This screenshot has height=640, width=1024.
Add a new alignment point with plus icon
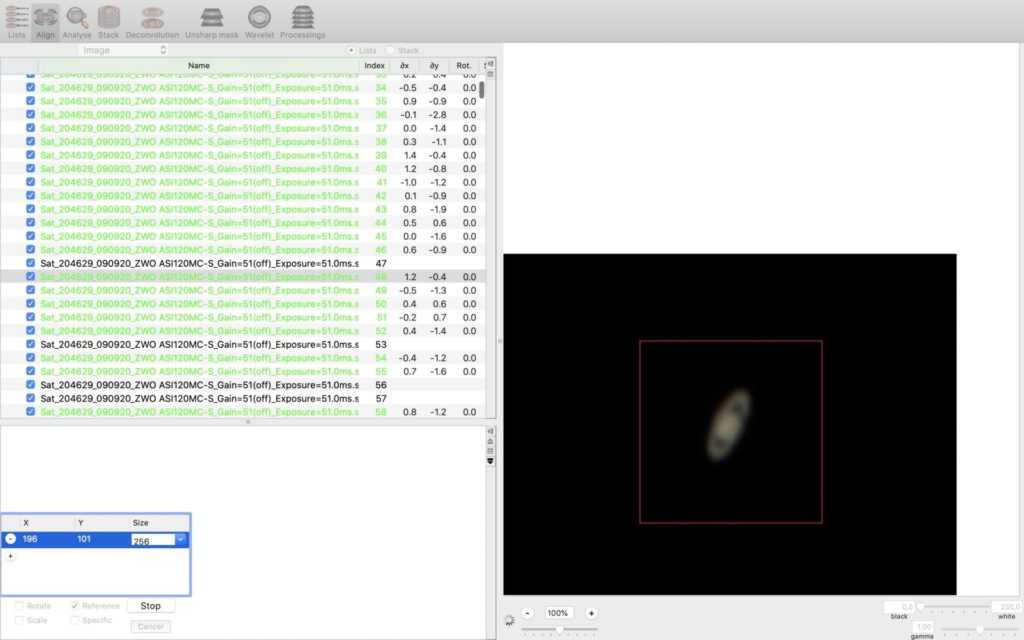coord(10,556)
